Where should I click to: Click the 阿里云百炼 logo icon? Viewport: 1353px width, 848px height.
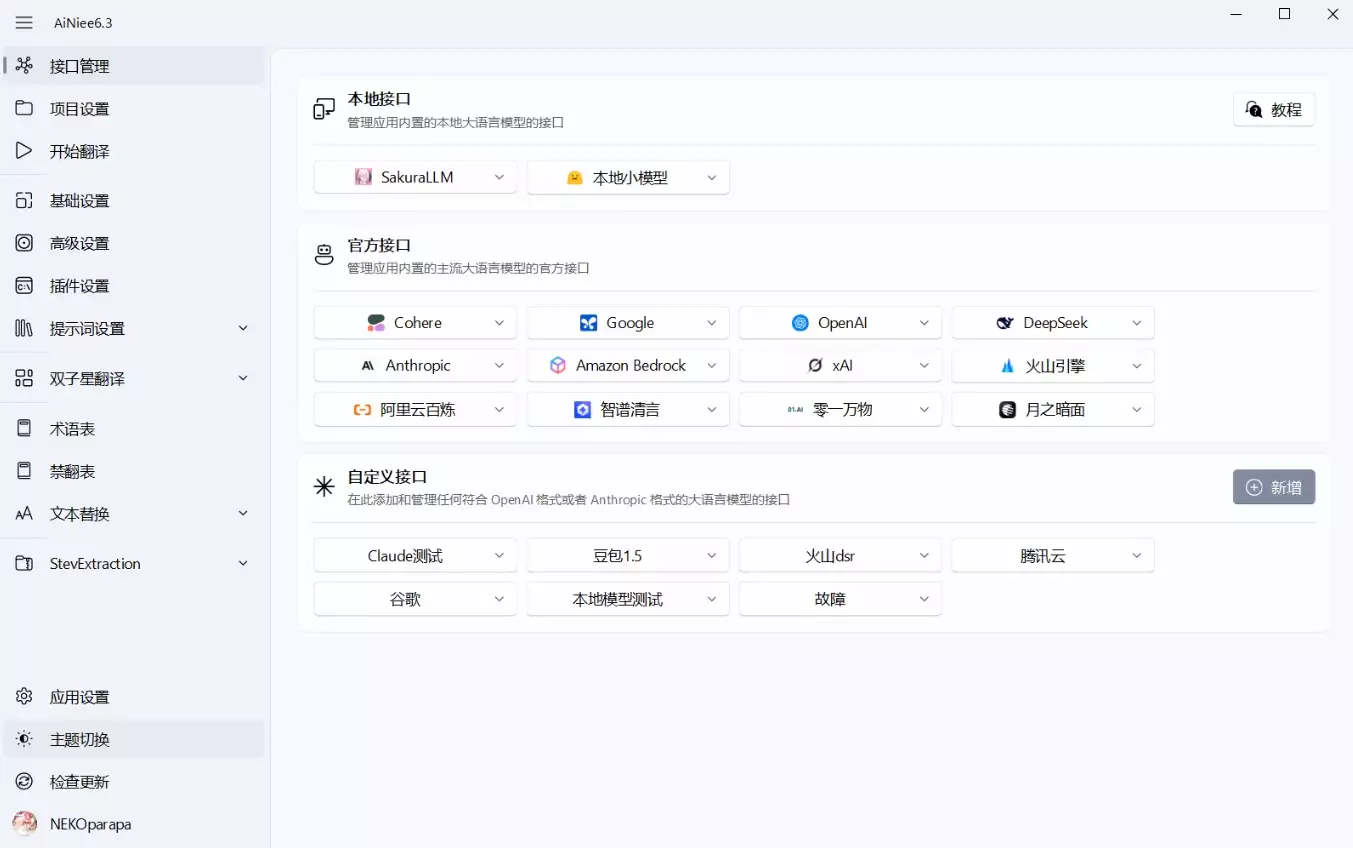(362, 410)
